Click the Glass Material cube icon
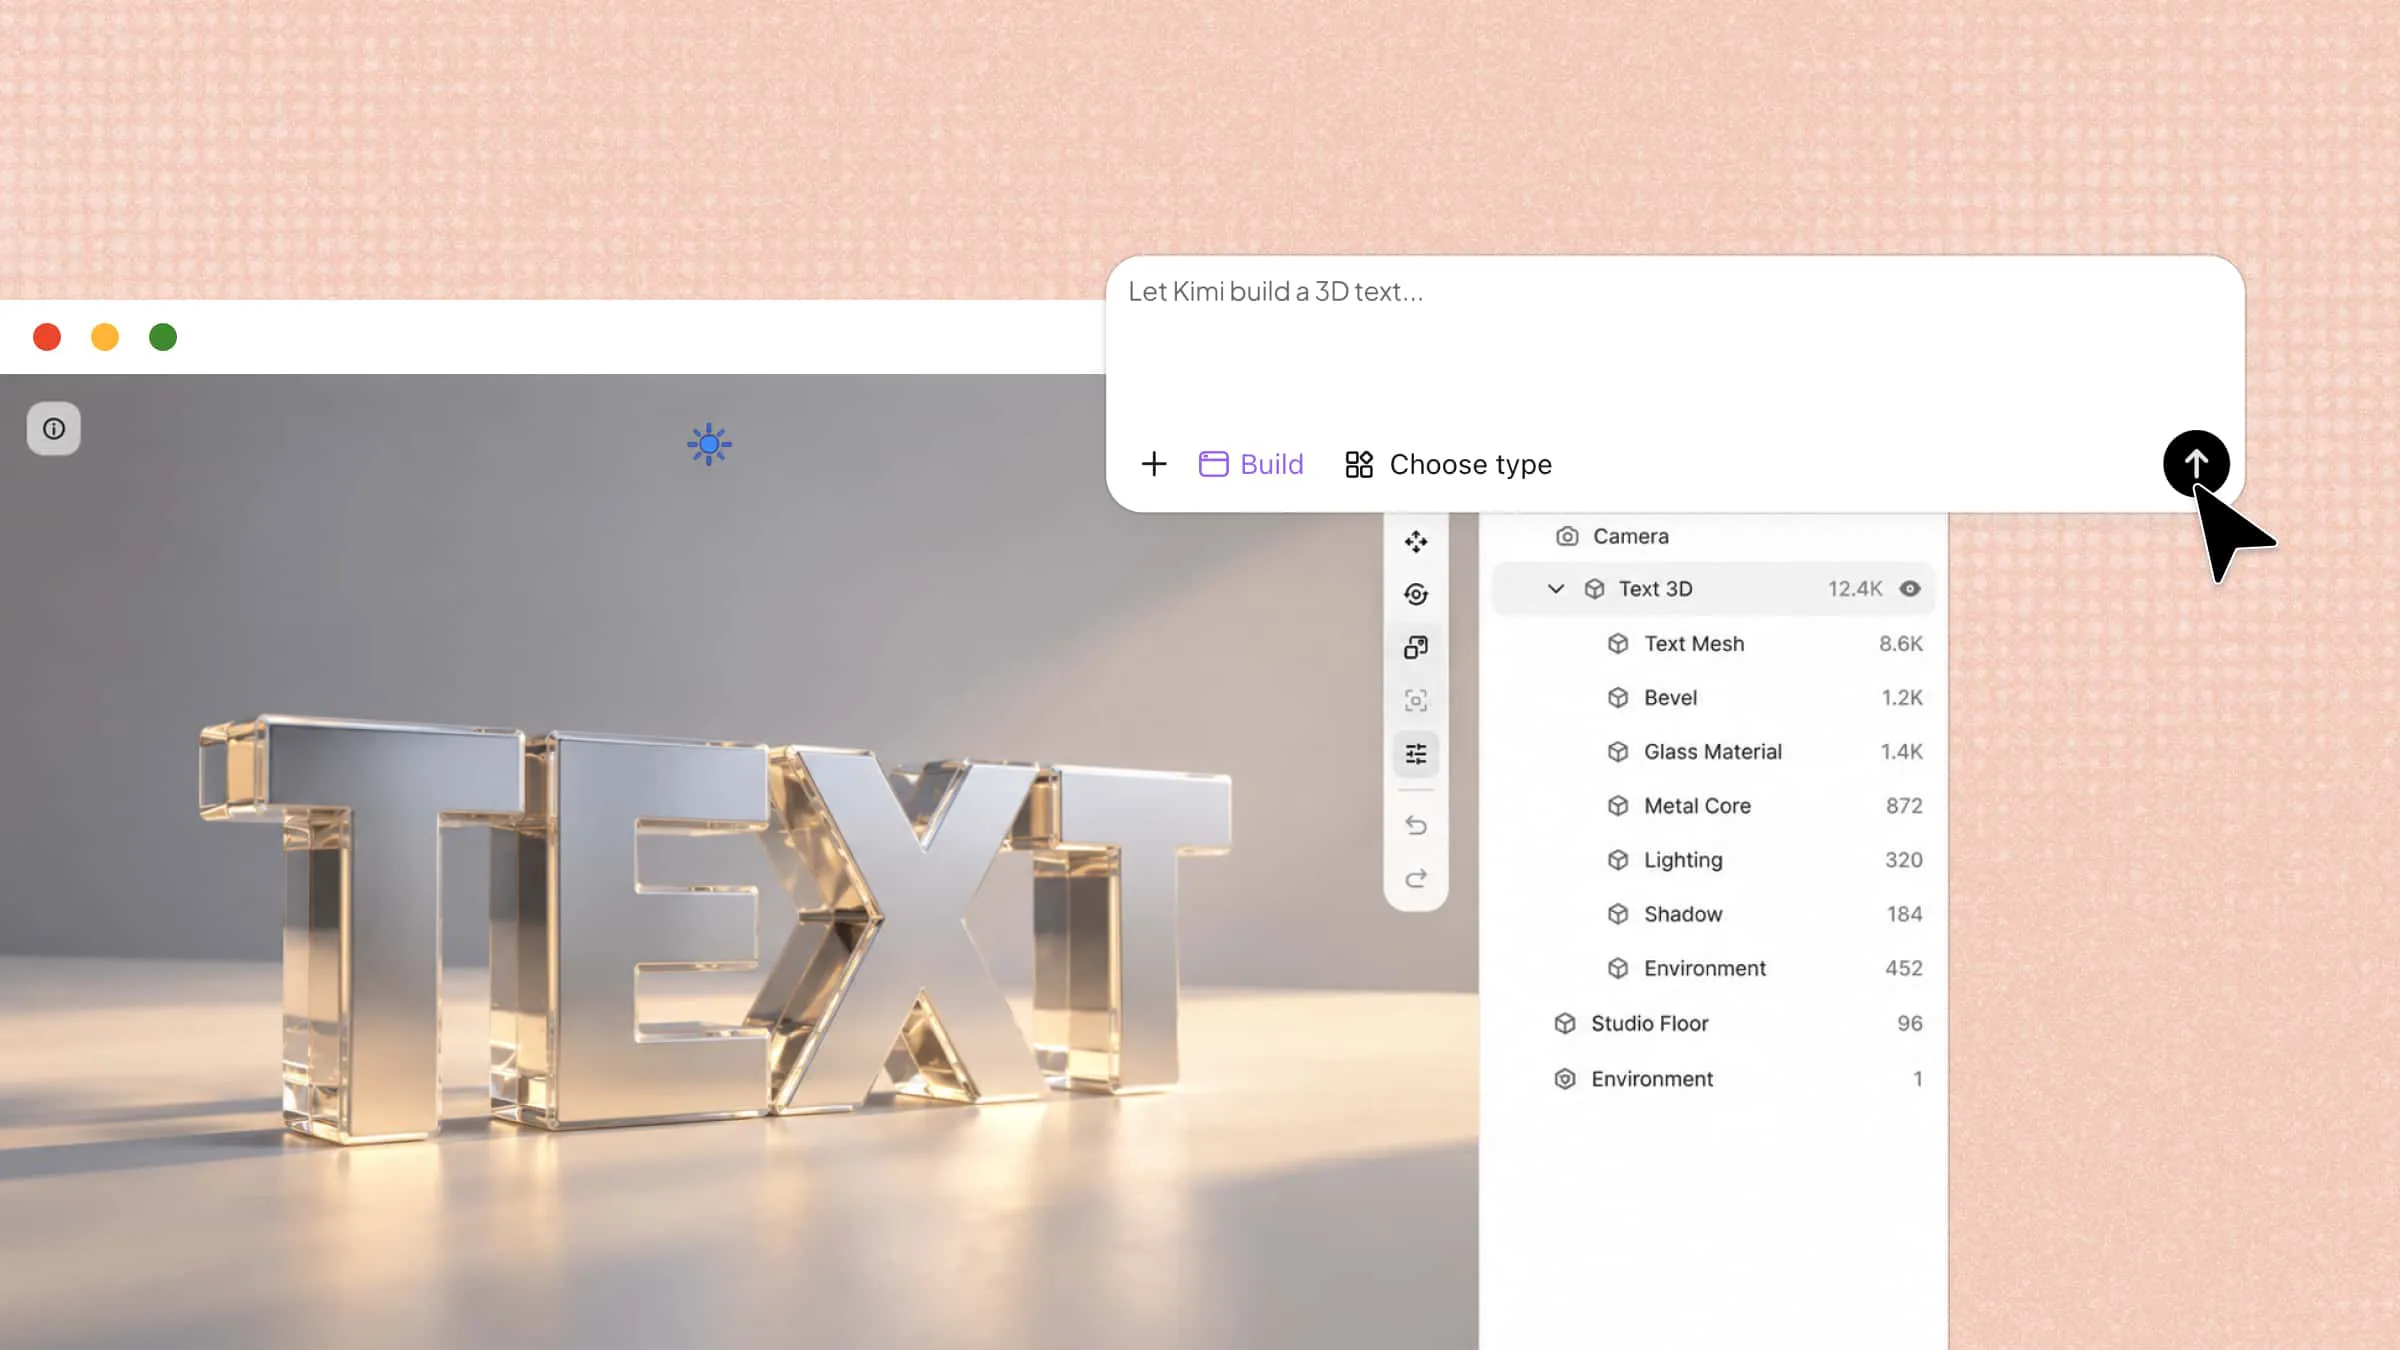 (x=1618, y=752)
